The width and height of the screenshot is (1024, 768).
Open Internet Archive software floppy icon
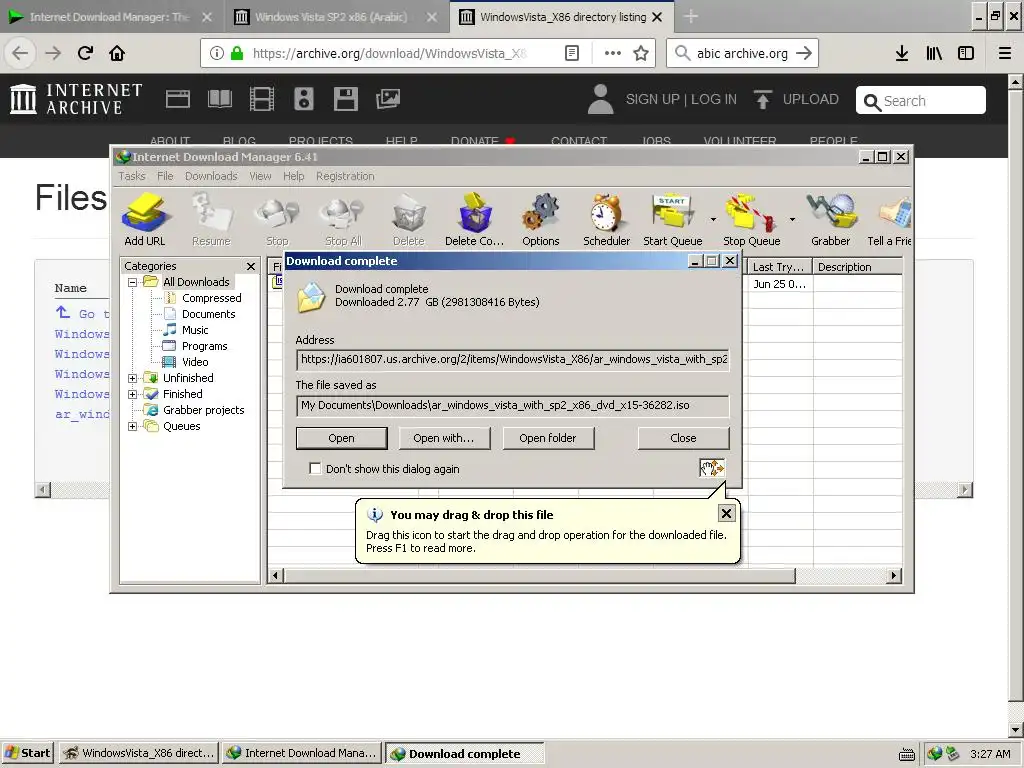[345, 99]
